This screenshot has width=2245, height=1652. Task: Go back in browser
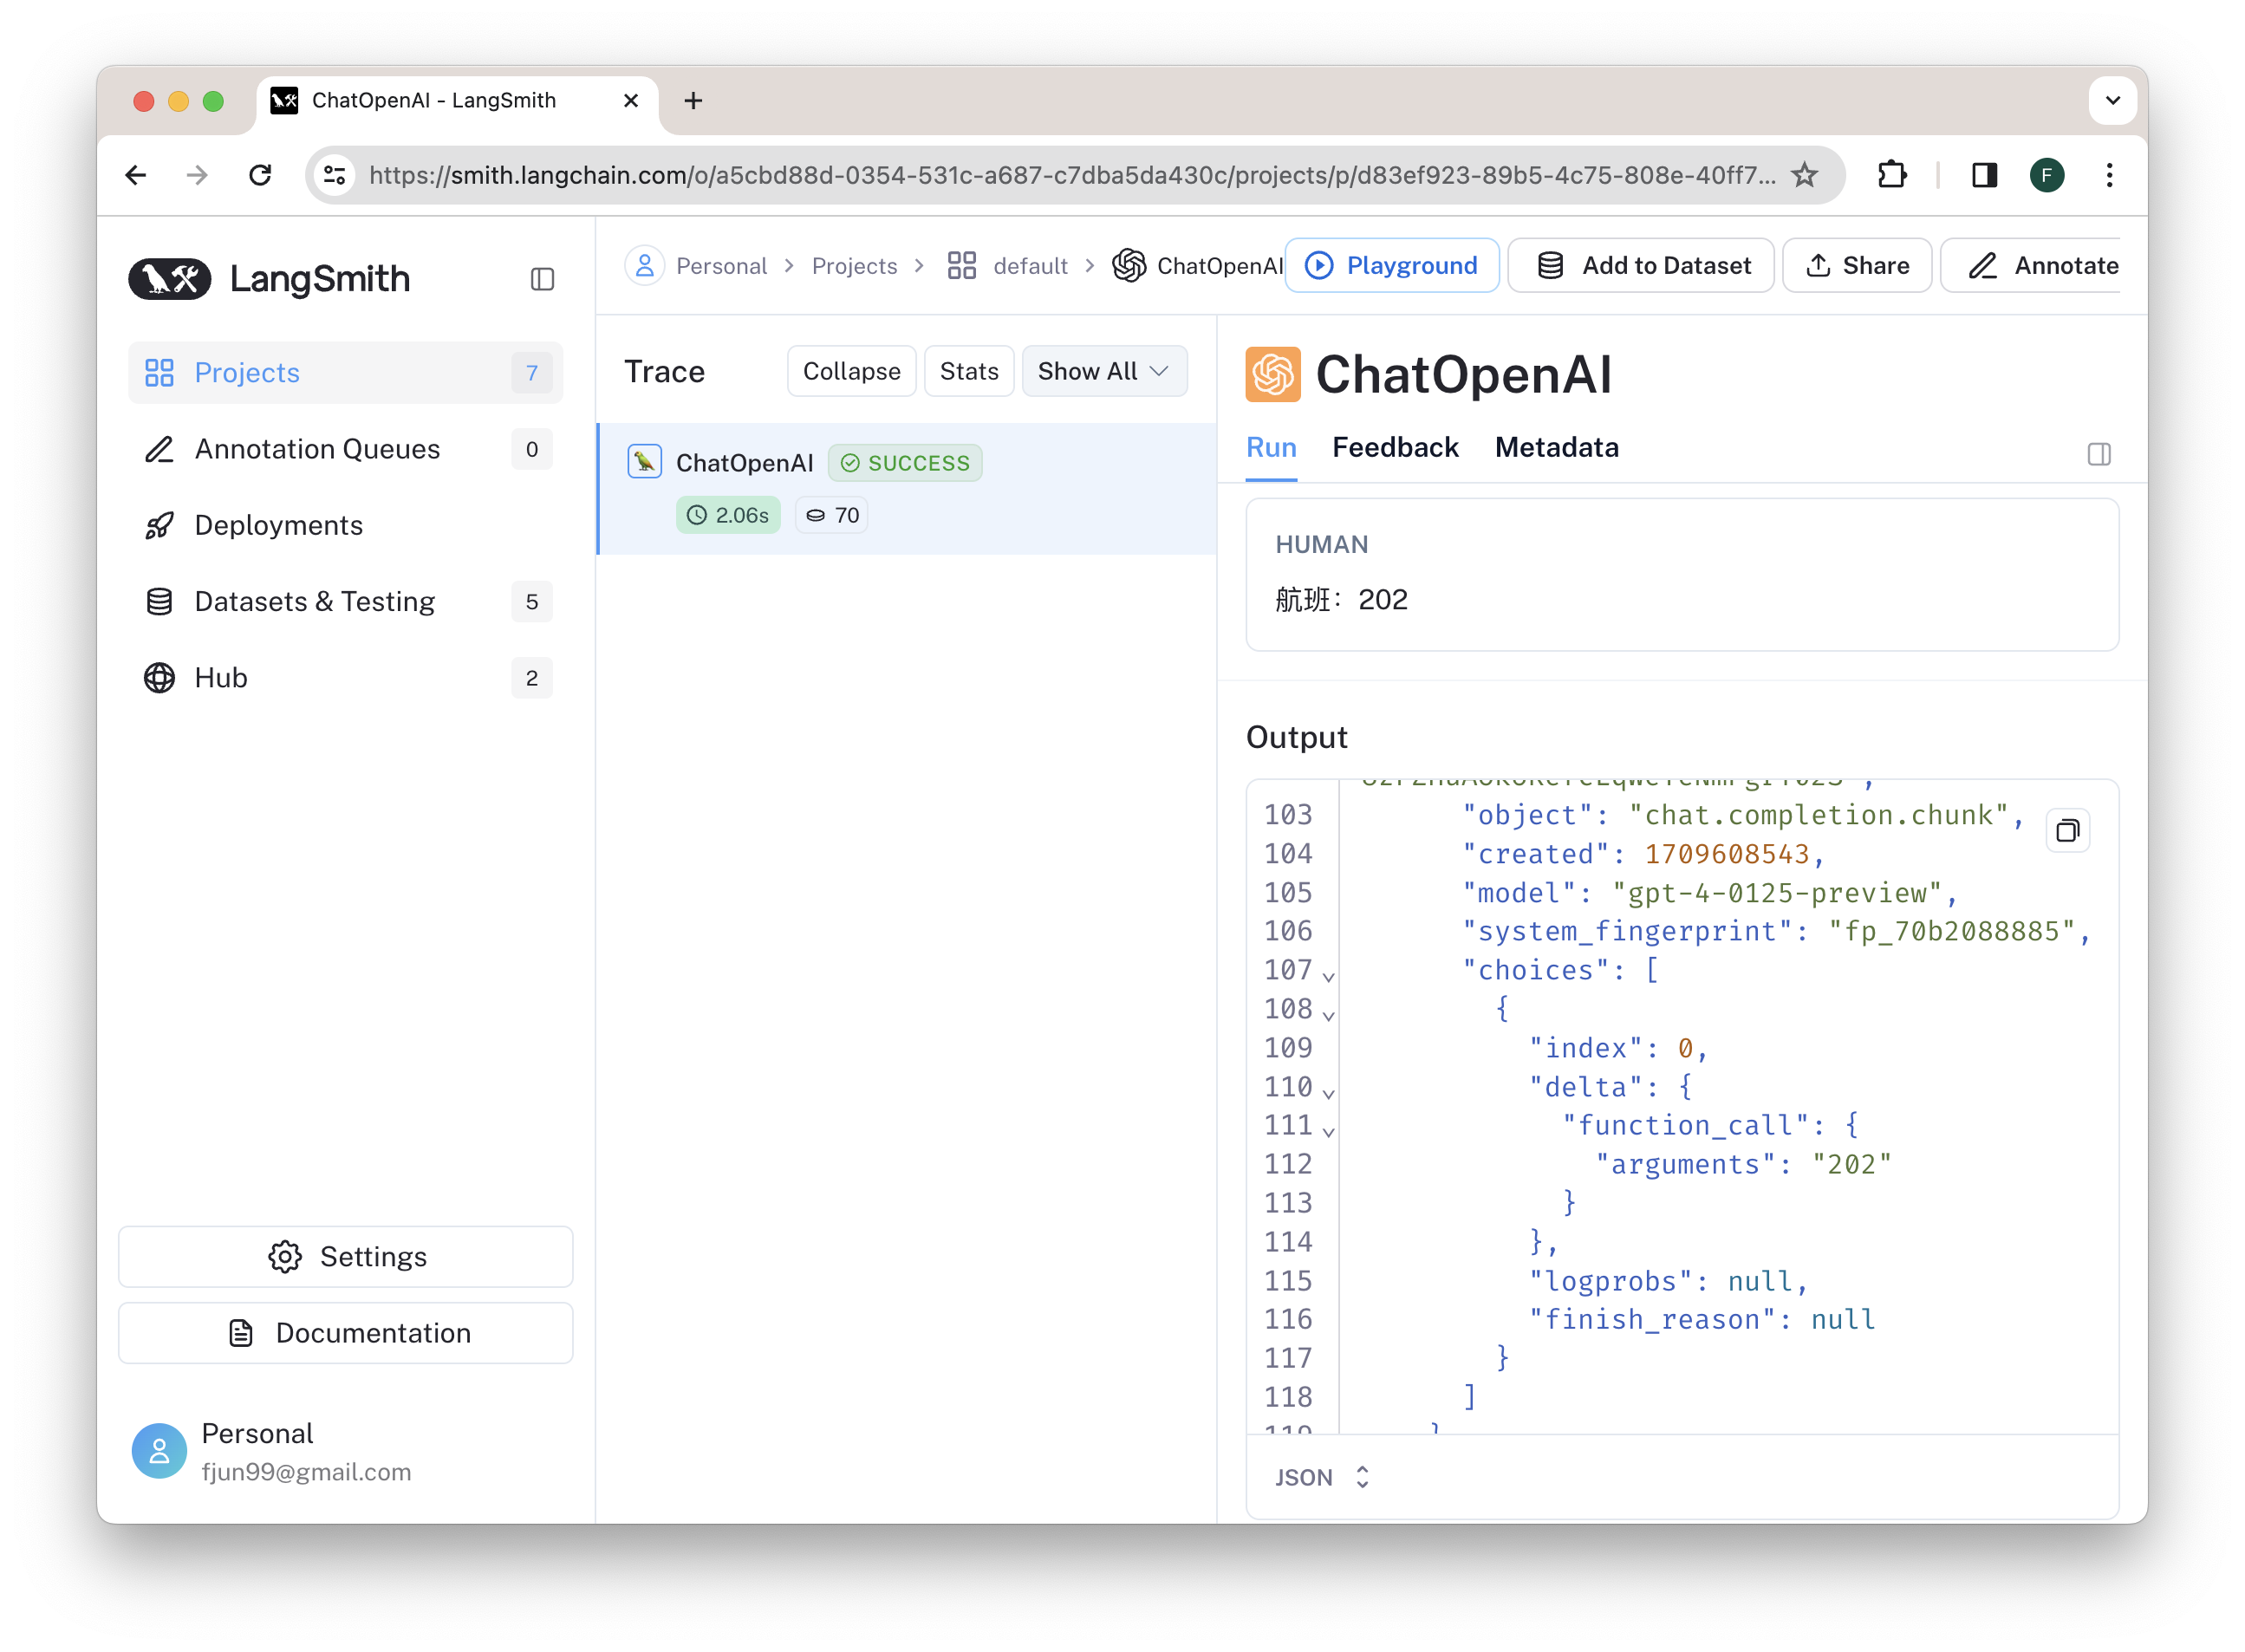(x=136, y=175)
